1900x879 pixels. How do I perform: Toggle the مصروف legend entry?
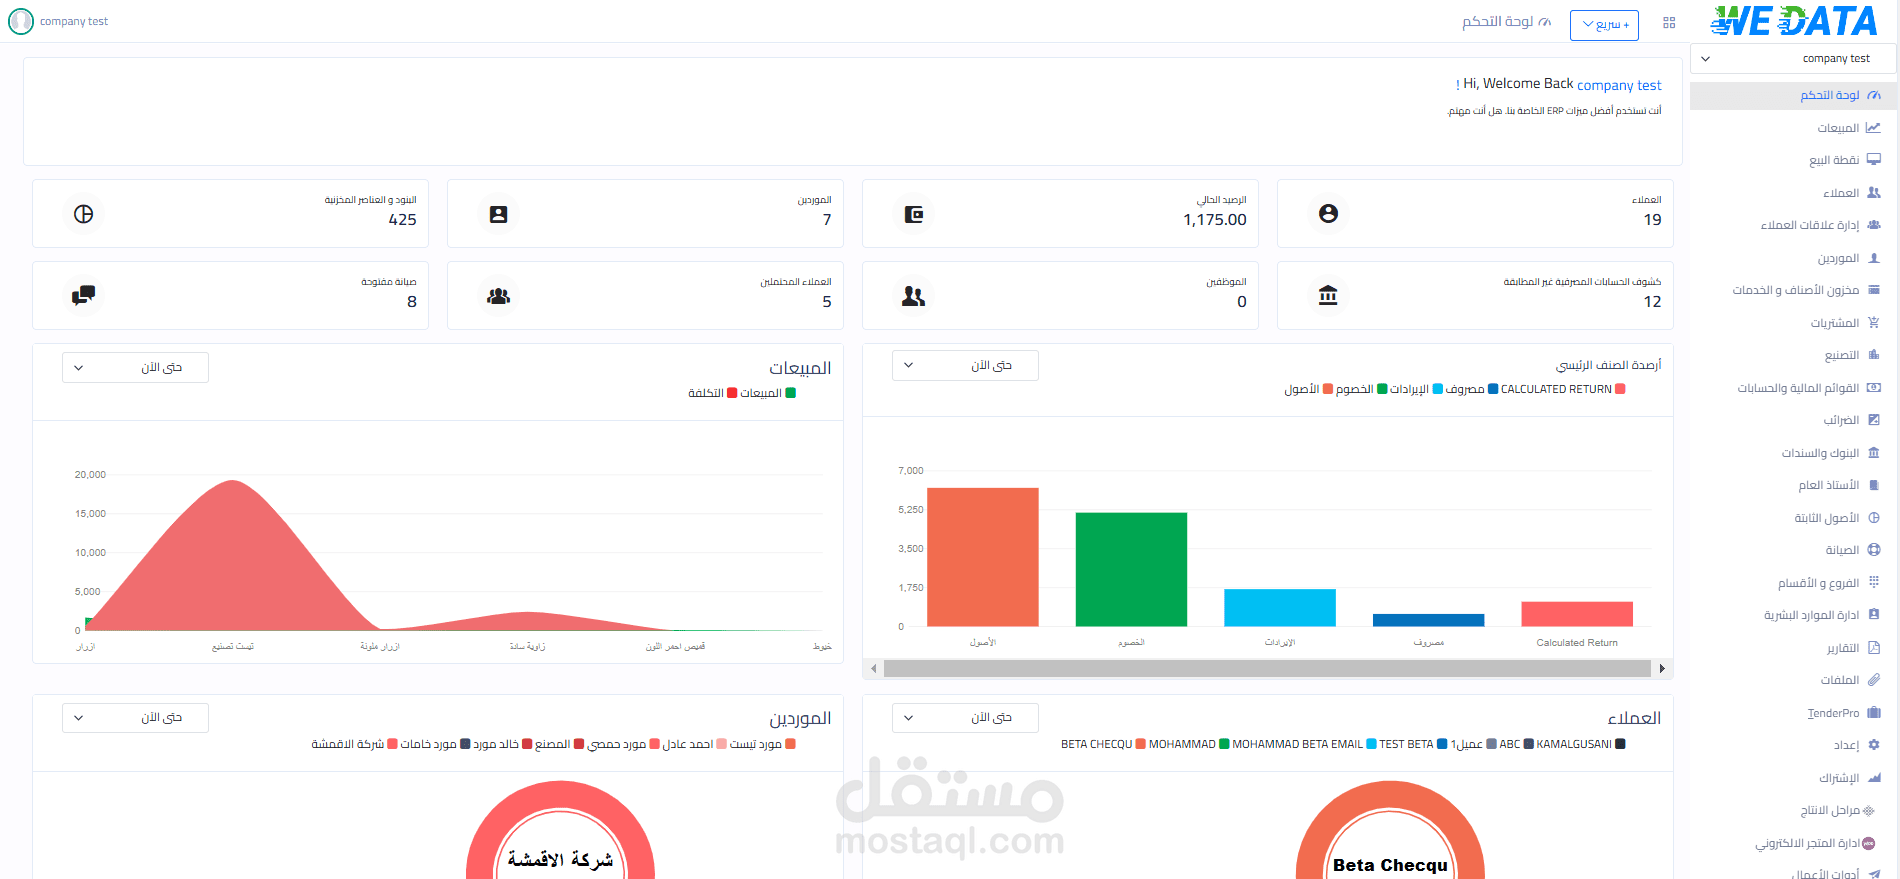[x=1472, y=389]
